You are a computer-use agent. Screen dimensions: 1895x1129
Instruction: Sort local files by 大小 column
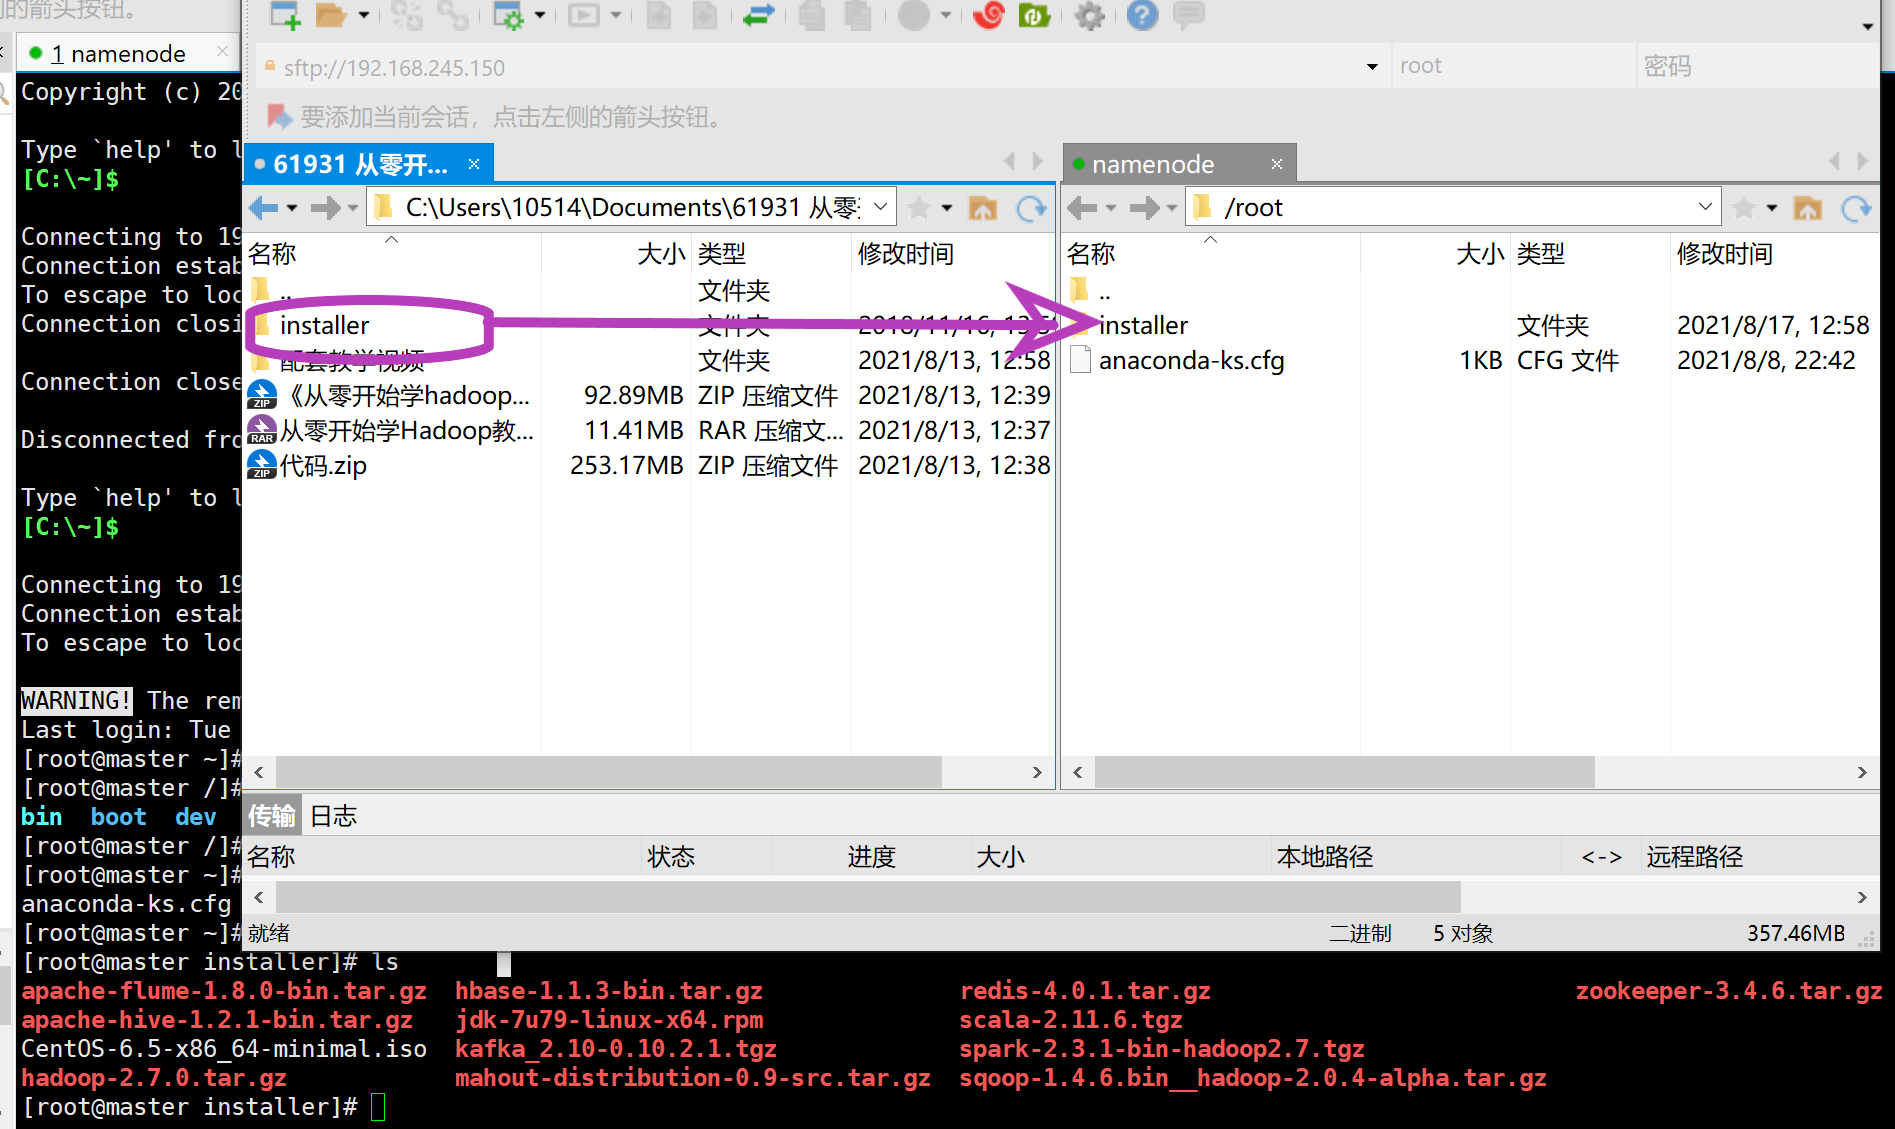tap(616, 254)
